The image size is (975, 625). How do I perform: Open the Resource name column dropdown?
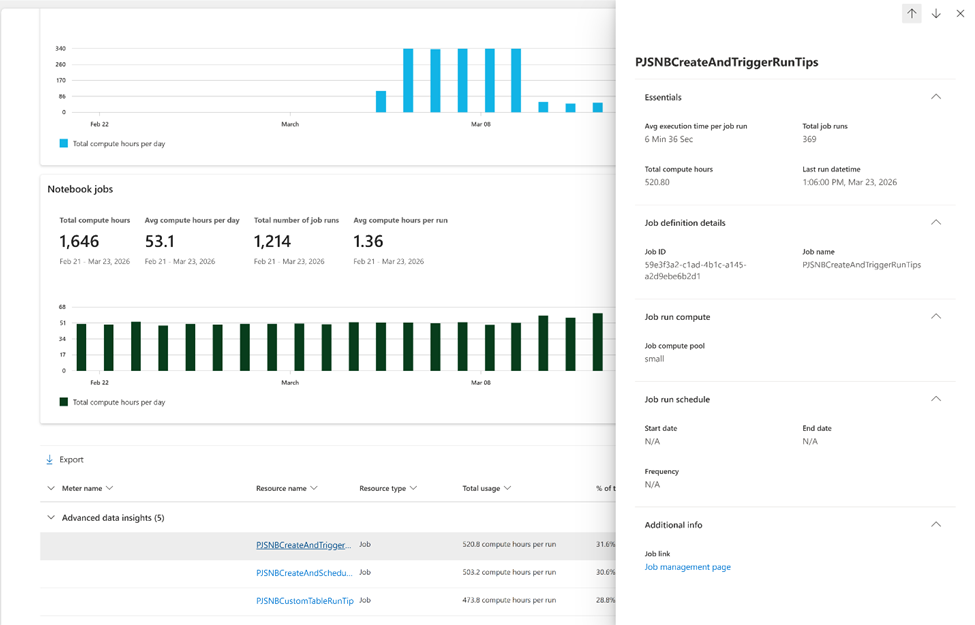pyautogui.click(x=314, y=488)
